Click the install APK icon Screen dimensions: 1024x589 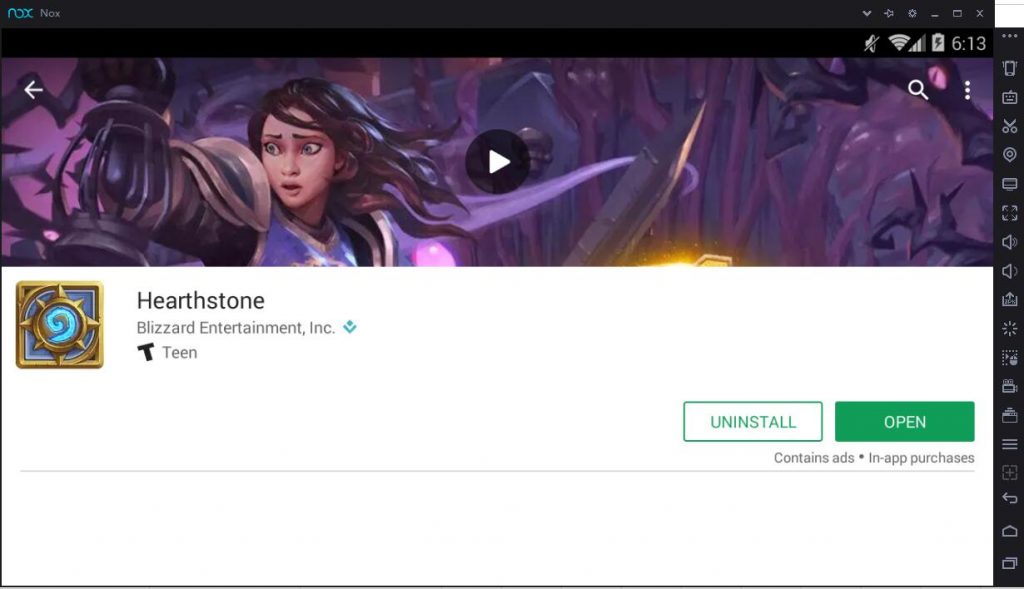tap(1010, 300)
